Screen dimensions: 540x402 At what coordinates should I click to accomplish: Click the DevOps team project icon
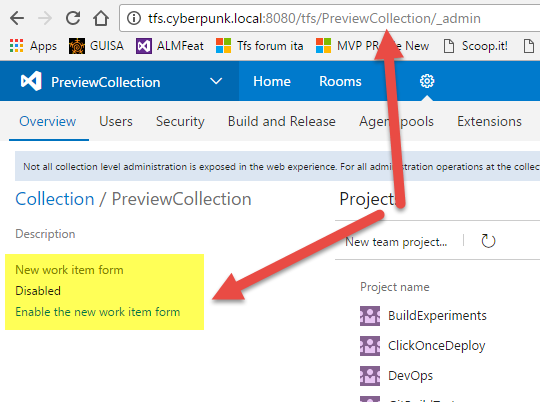click(370, 376)
